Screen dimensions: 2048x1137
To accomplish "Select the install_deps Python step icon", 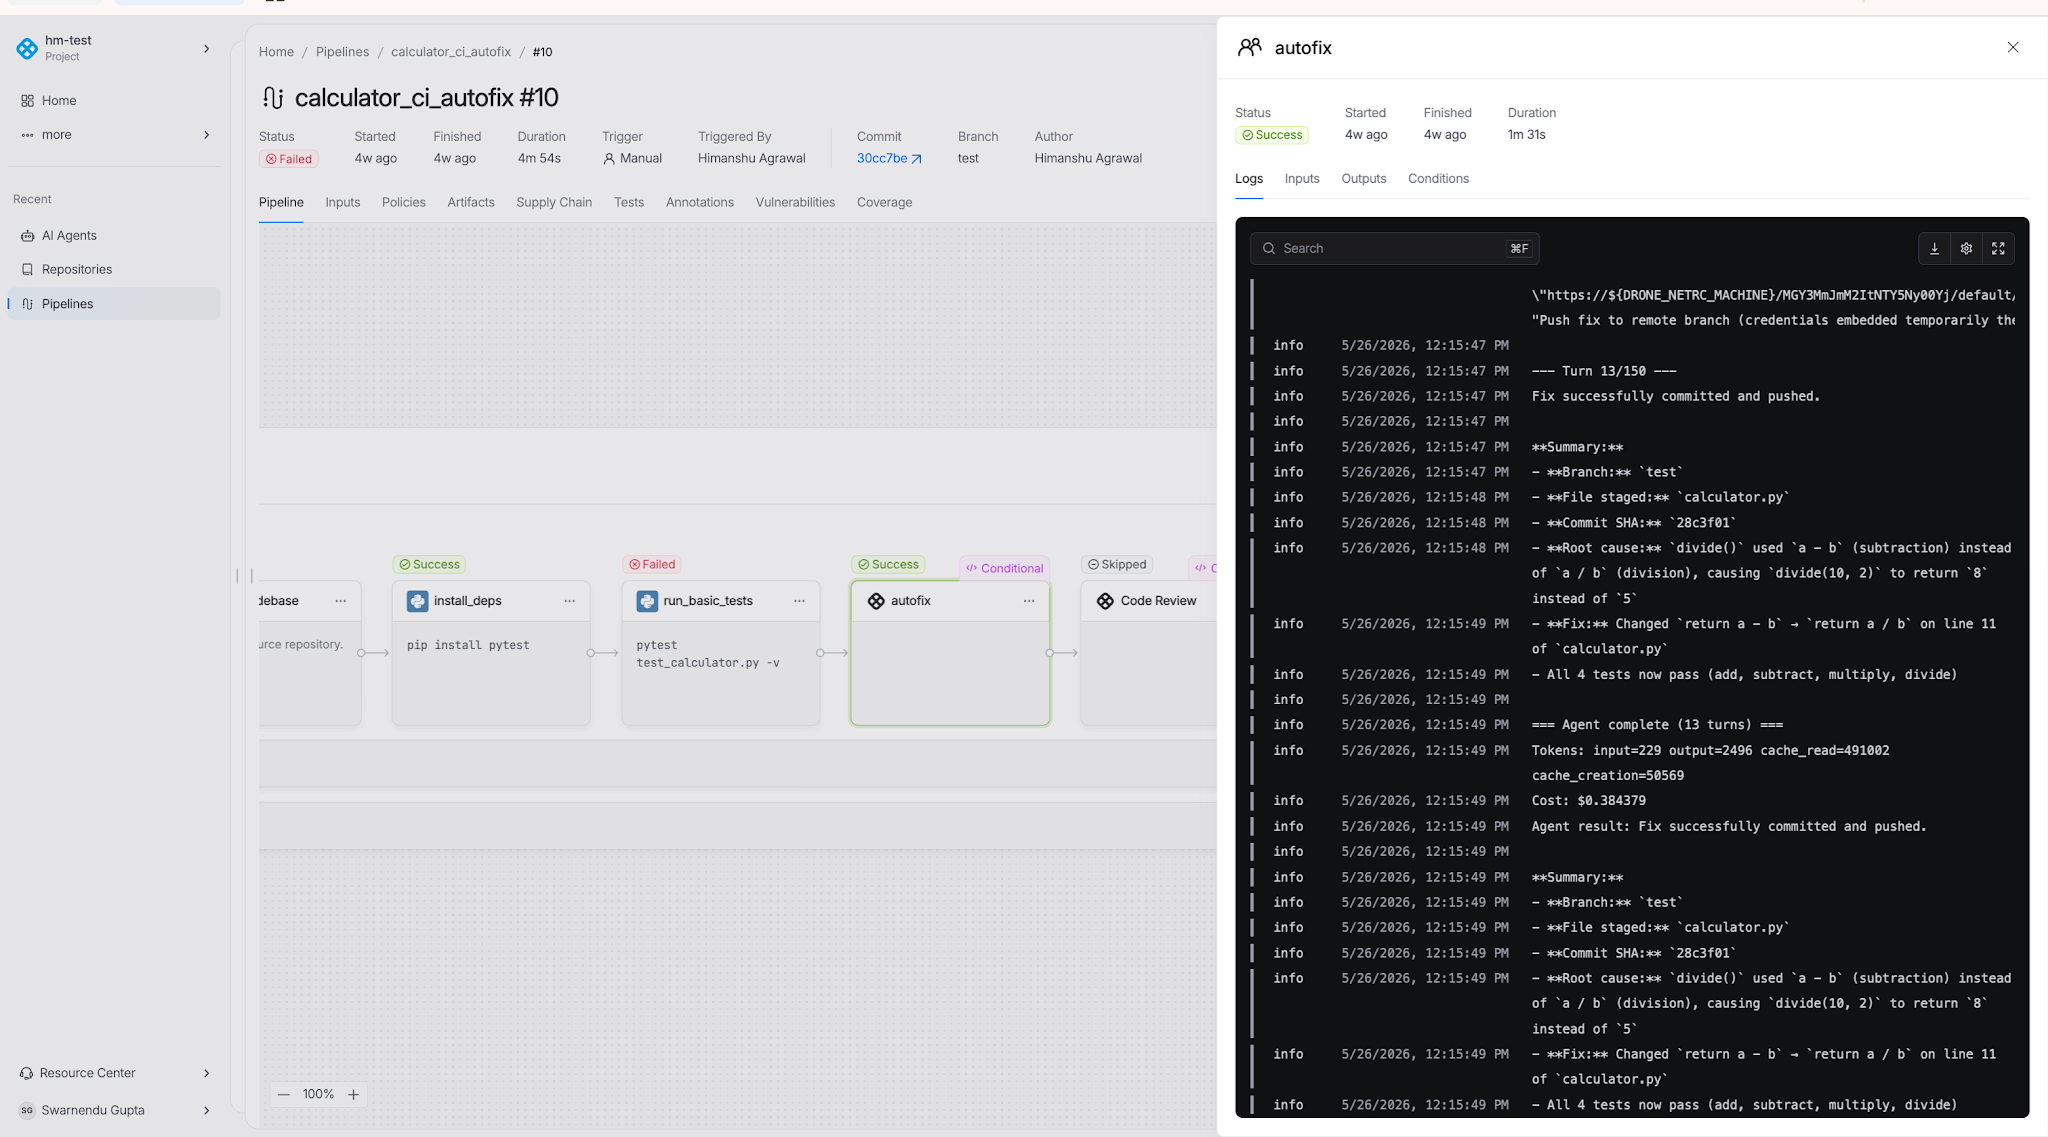I will [417, 601].
